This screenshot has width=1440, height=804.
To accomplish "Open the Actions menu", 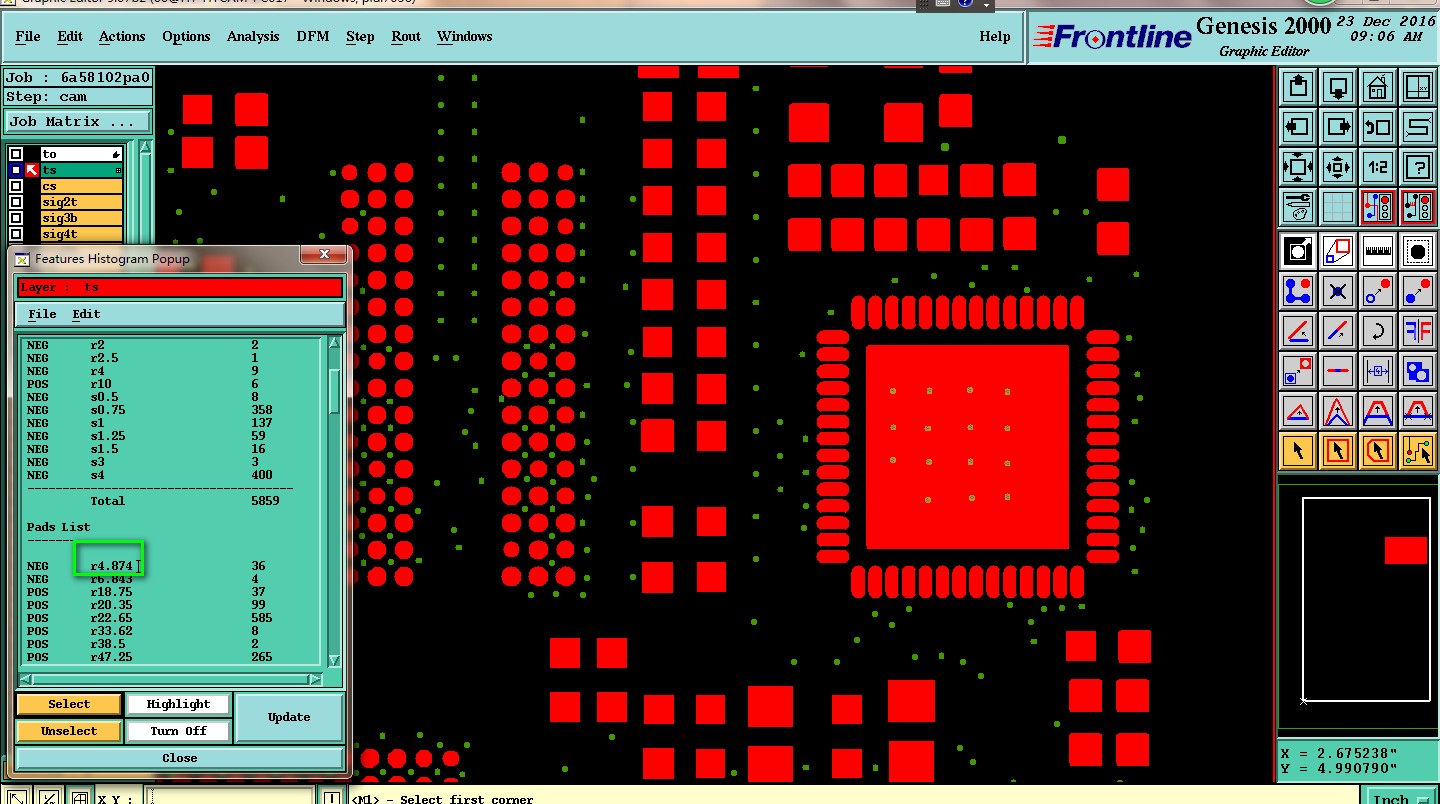I will (x=122, y=36).
